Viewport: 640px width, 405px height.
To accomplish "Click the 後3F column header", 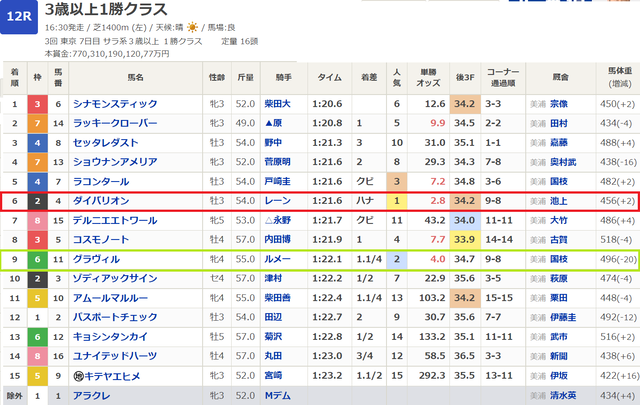I will tap(465, 78).
